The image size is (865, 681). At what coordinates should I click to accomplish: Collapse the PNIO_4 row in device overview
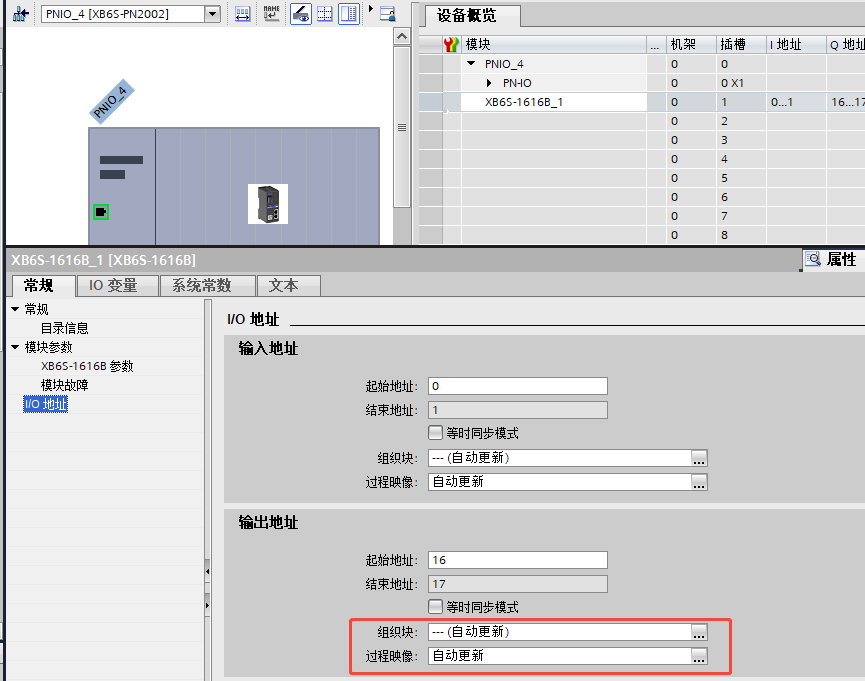point(471,63)
